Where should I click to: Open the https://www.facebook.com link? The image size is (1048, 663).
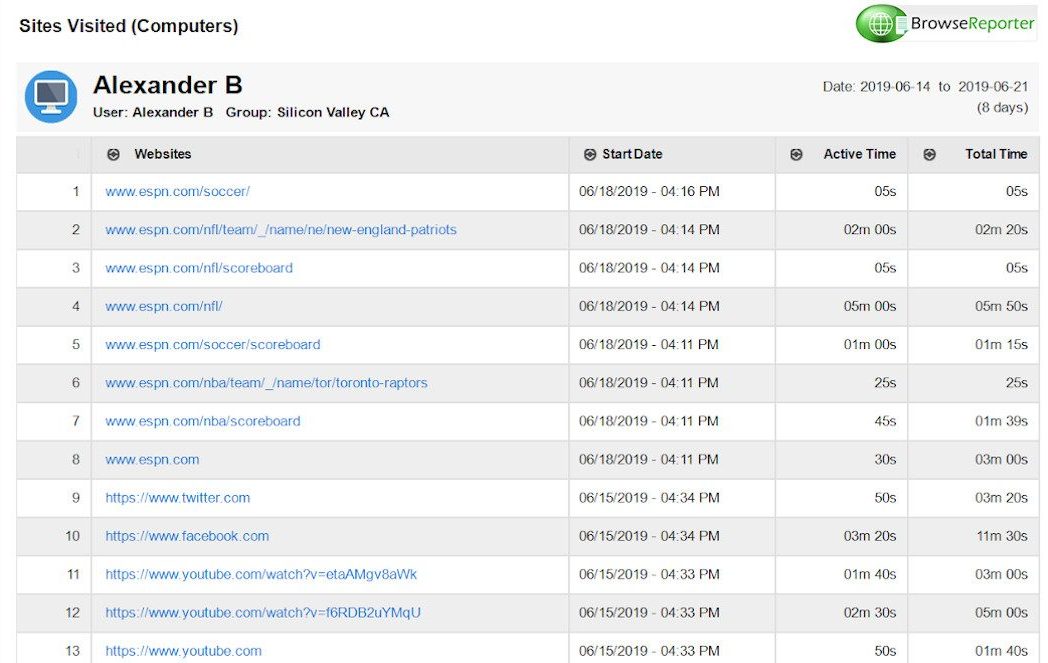point(186,535)
